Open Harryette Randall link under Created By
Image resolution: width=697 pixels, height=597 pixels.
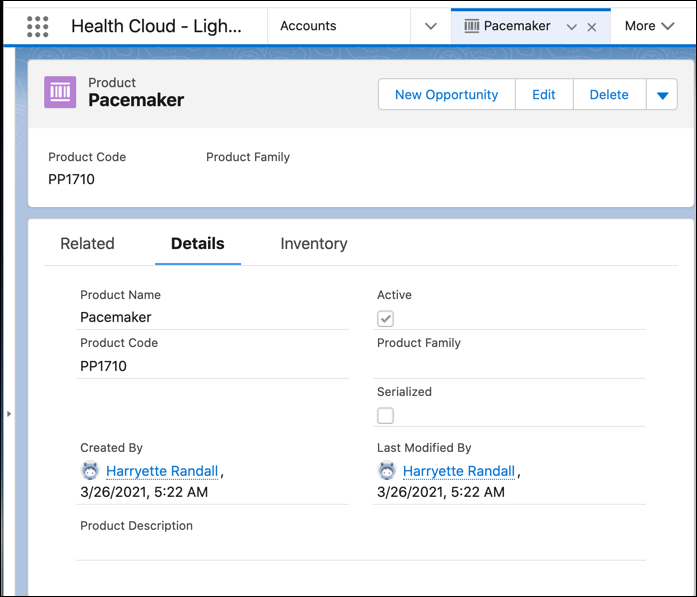pos(162,471)
